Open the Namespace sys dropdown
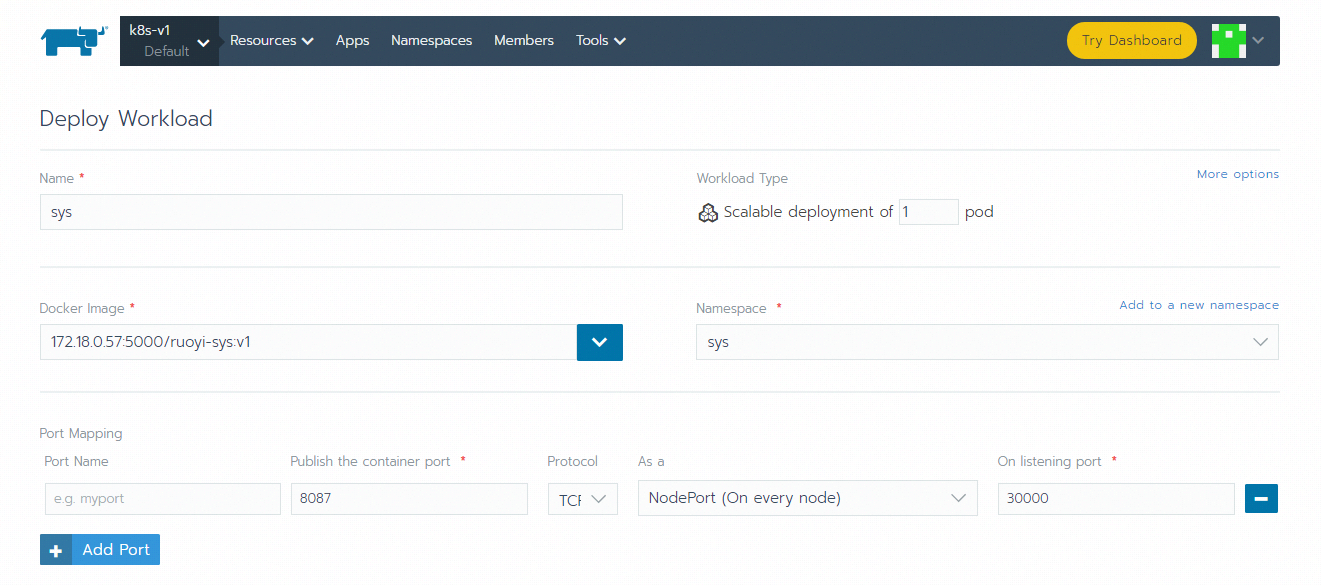This screenshot has width=1321, height=586. pyautogui.click(x=986, y=342)
